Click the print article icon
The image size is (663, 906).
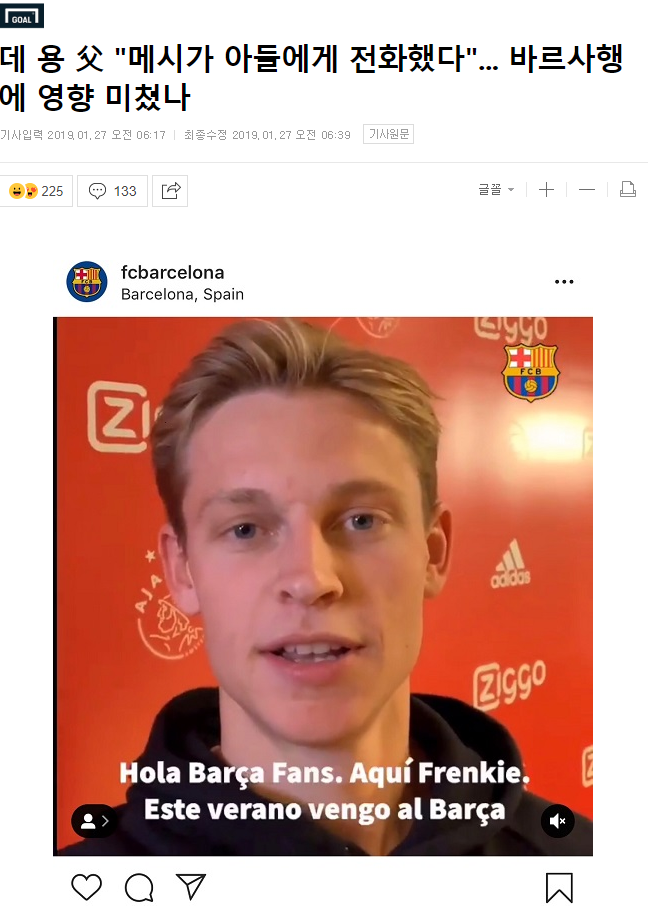click(x=628, y=190)
